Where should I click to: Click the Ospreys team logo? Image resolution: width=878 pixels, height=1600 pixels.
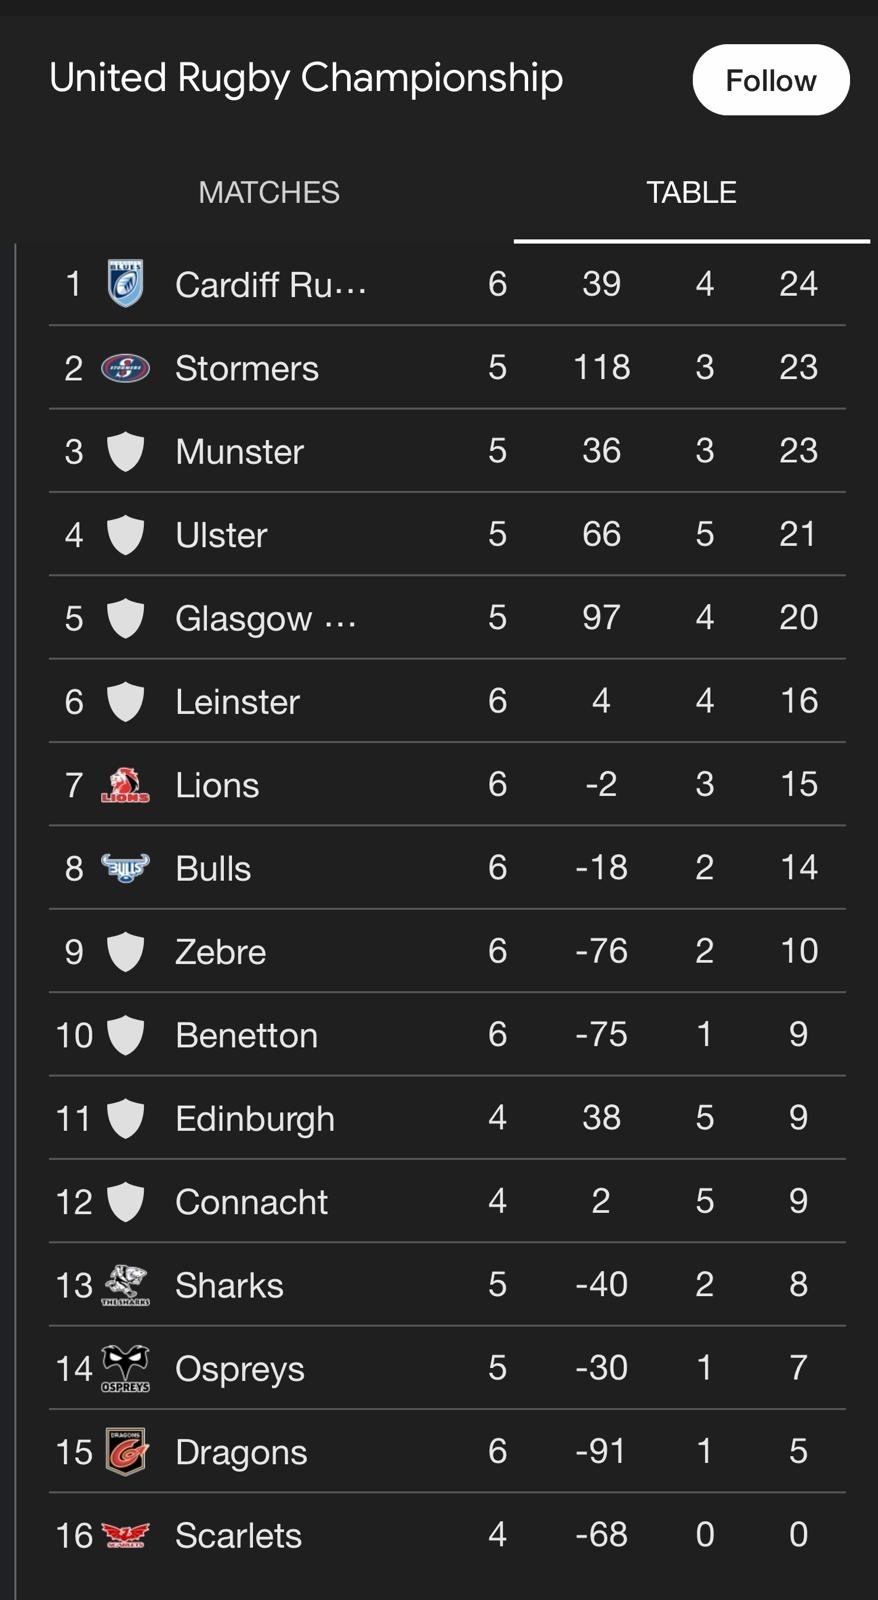[x=125, y=1368]
